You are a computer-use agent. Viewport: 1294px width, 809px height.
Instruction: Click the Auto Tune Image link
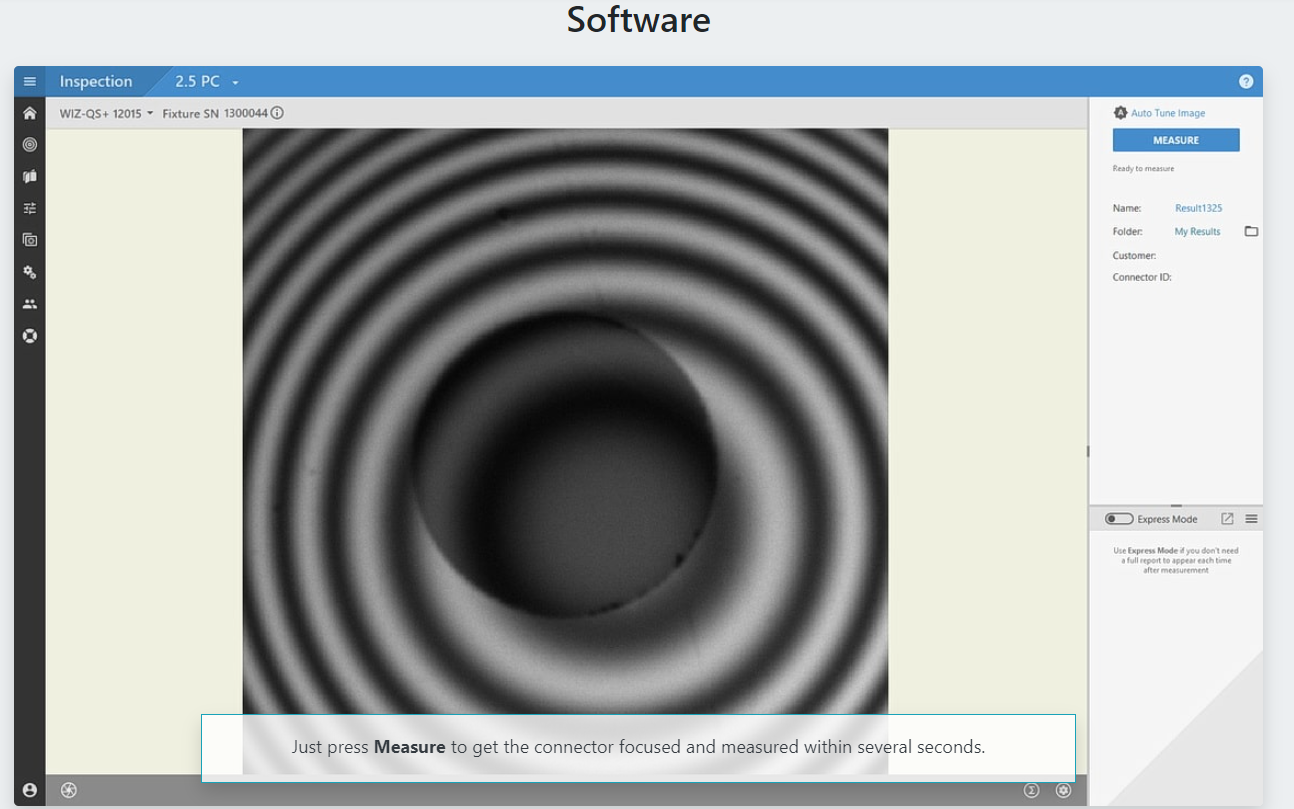[x=1168, y=113]
